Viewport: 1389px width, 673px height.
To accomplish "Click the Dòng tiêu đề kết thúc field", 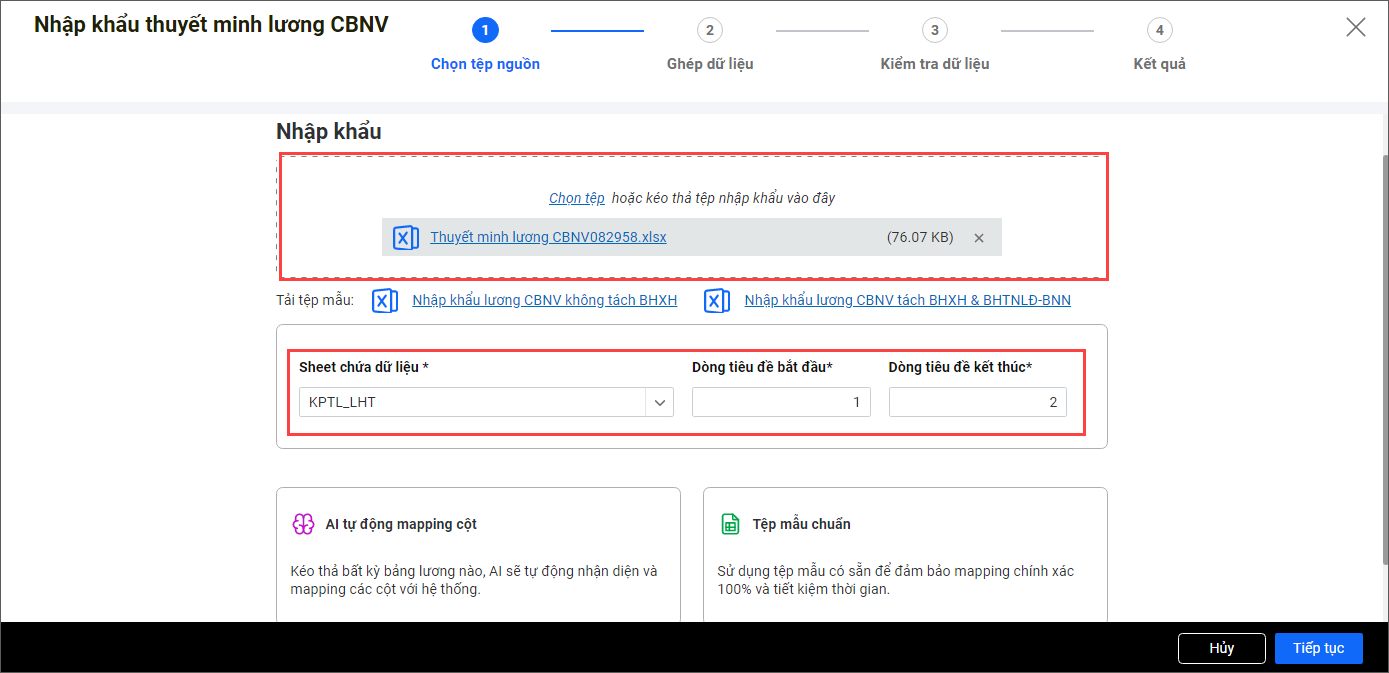I will [x=977, y=402].
